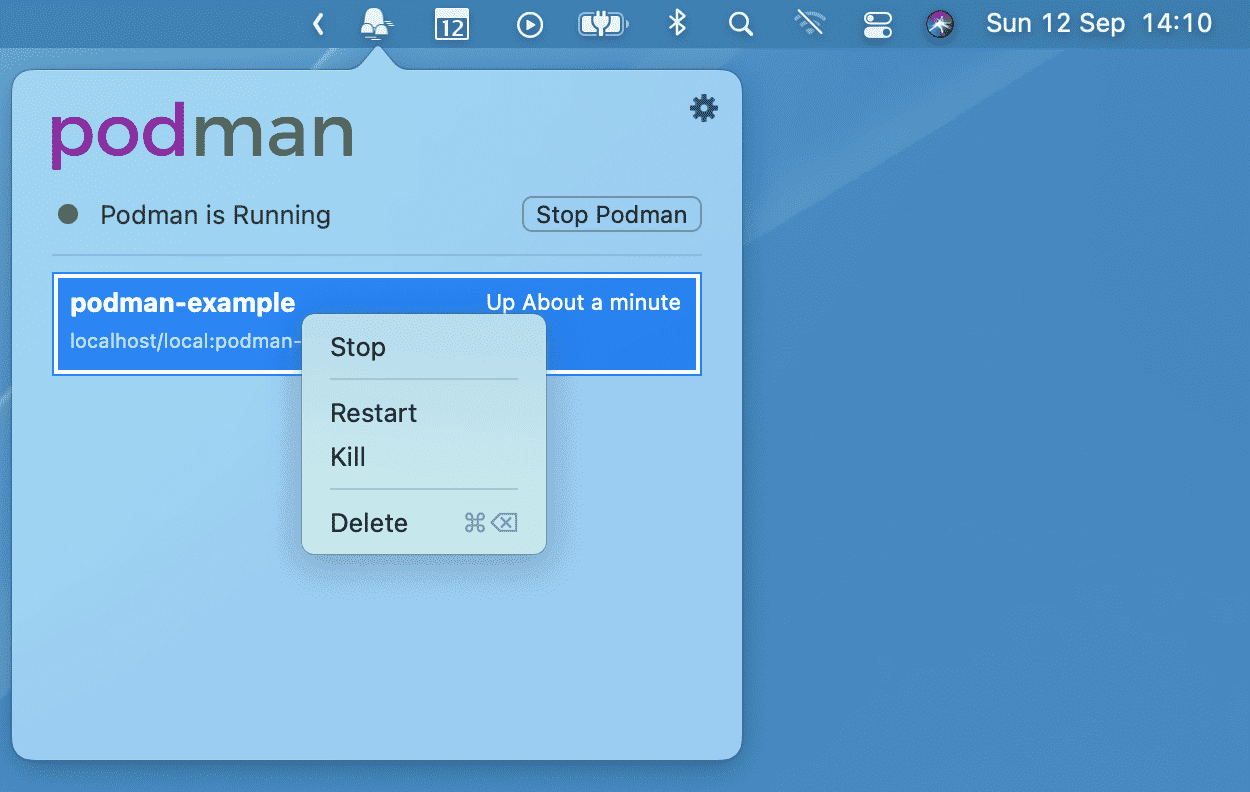Expand hidden menu bar items chevron

[318, 24]
